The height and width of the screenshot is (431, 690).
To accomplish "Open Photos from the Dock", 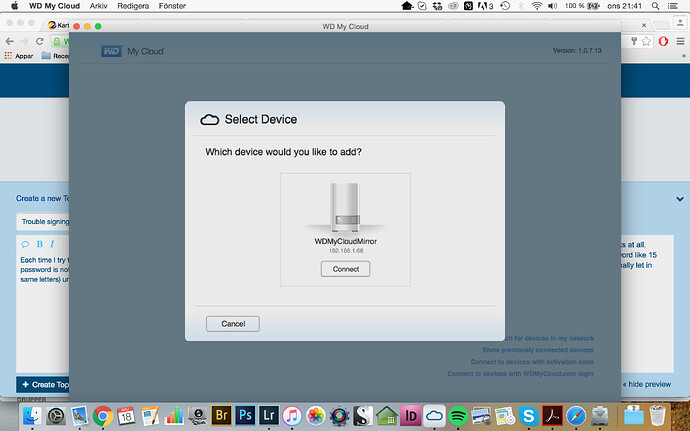I will [x=315, y=415].
